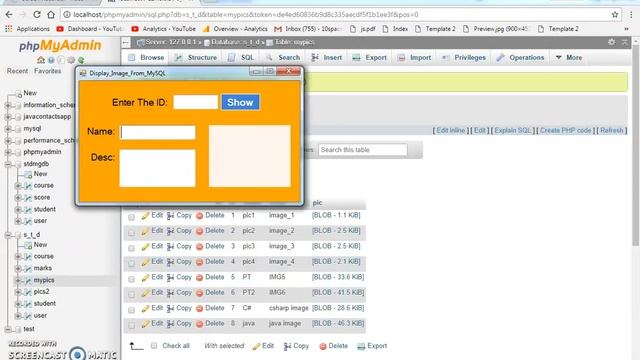Switch to the Browse tab
This screenshot has width=640, height=360.
[x=146, y=58]
